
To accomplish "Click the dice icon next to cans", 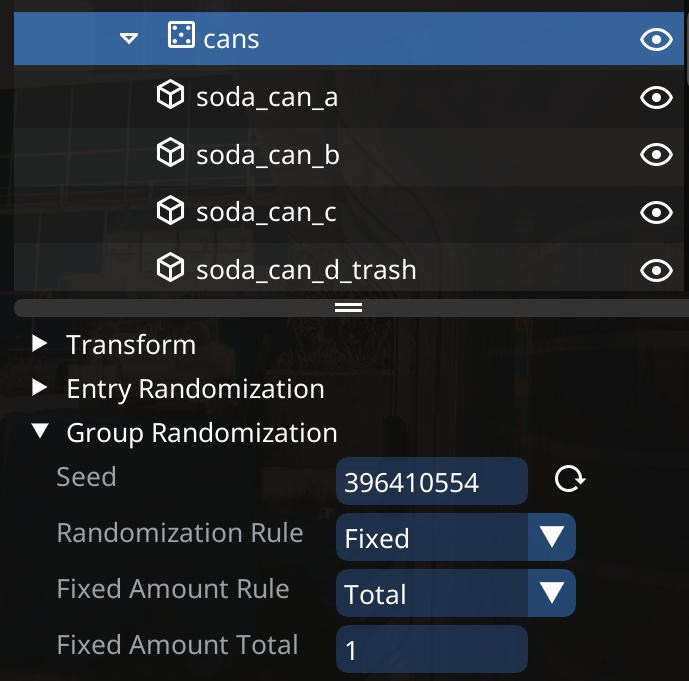I will (x=181, y=38).
